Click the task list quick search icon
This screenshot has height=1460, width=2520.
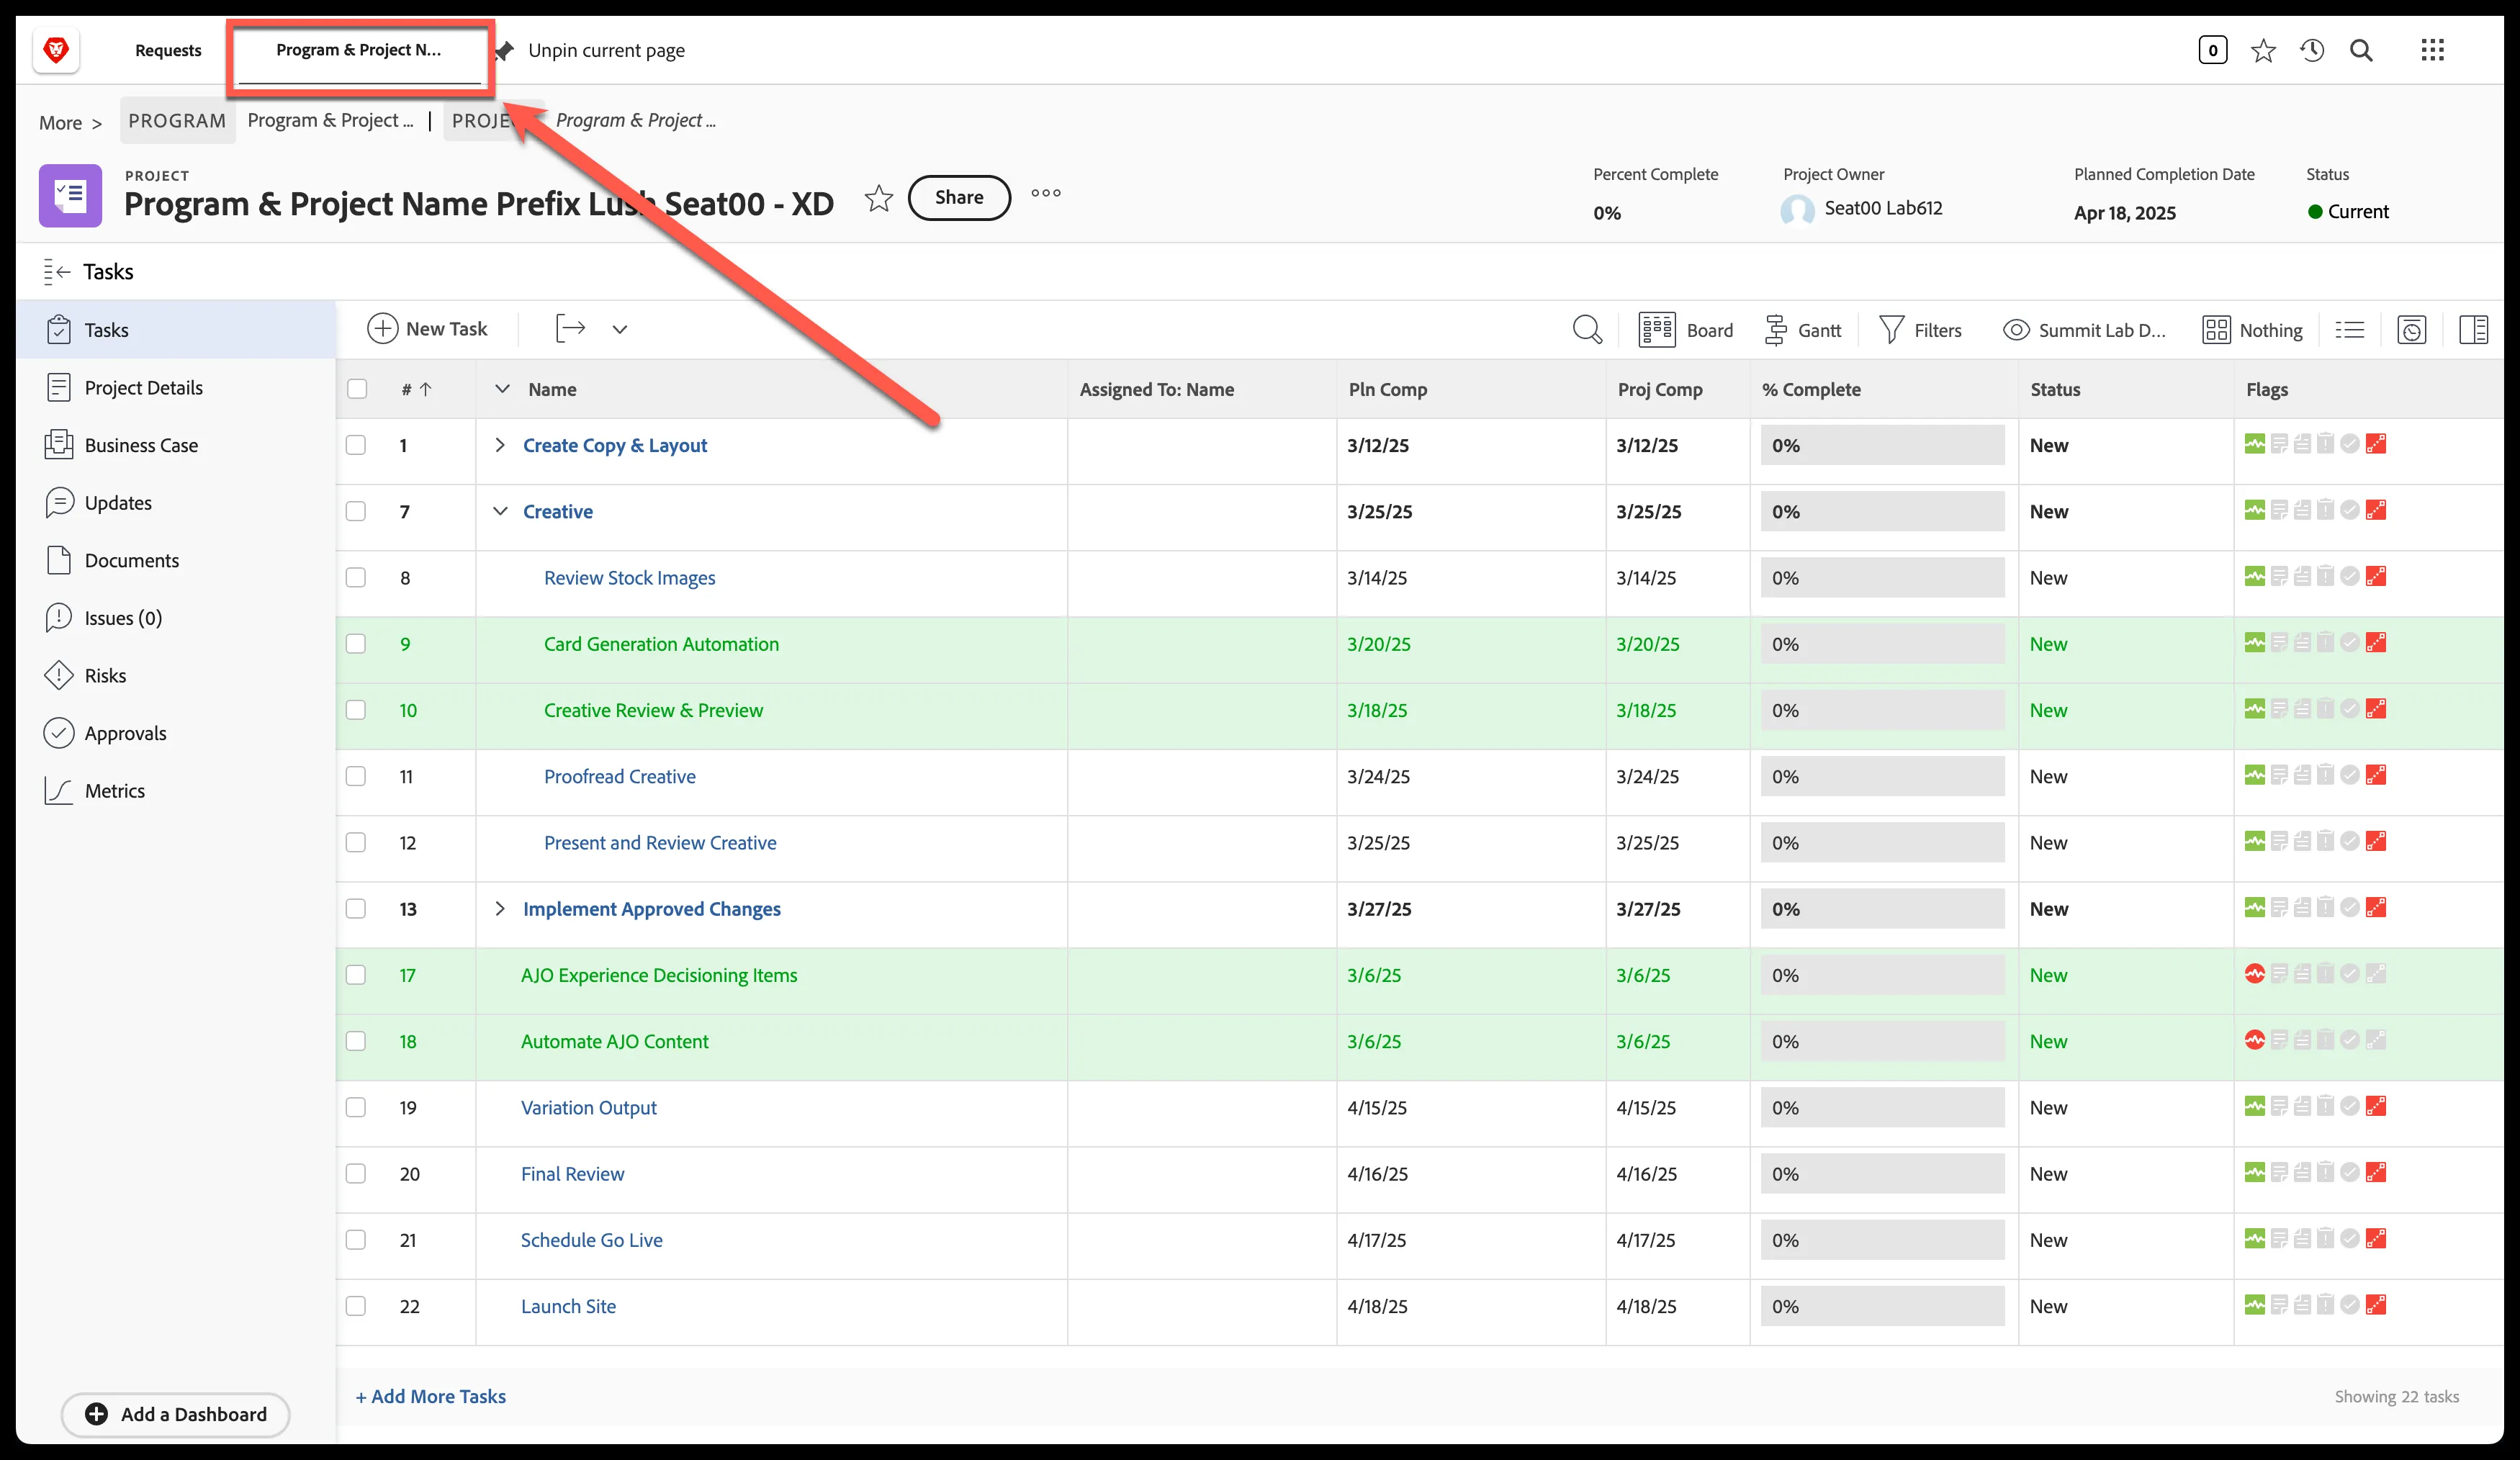pyautogui.click(x=1587, y=330)
